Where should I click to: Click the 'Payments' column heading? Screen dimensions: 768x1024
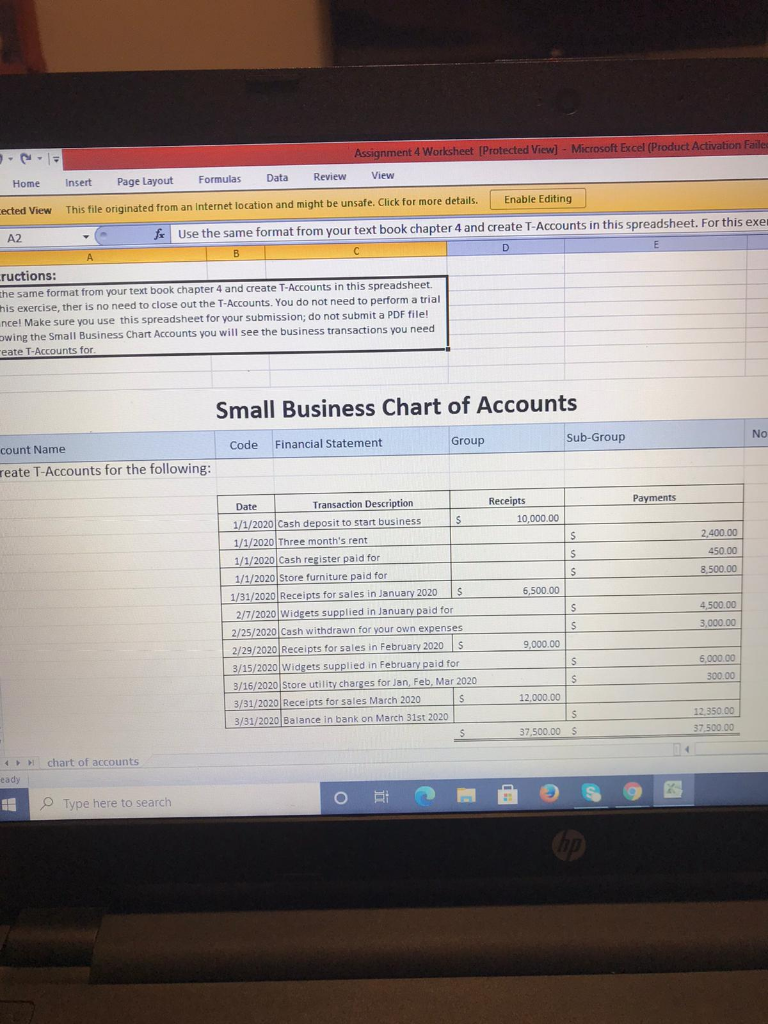click(x=654, y=498)
